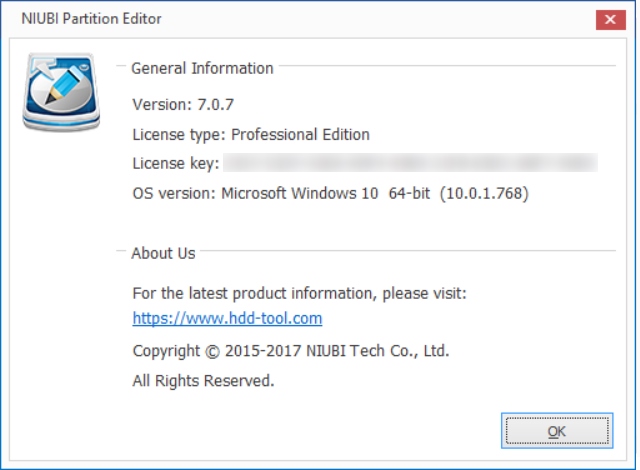Click the Copyright © 2015-2017 text
The width and height of the screenshot is (640, 470).
[x=217, y=351]
